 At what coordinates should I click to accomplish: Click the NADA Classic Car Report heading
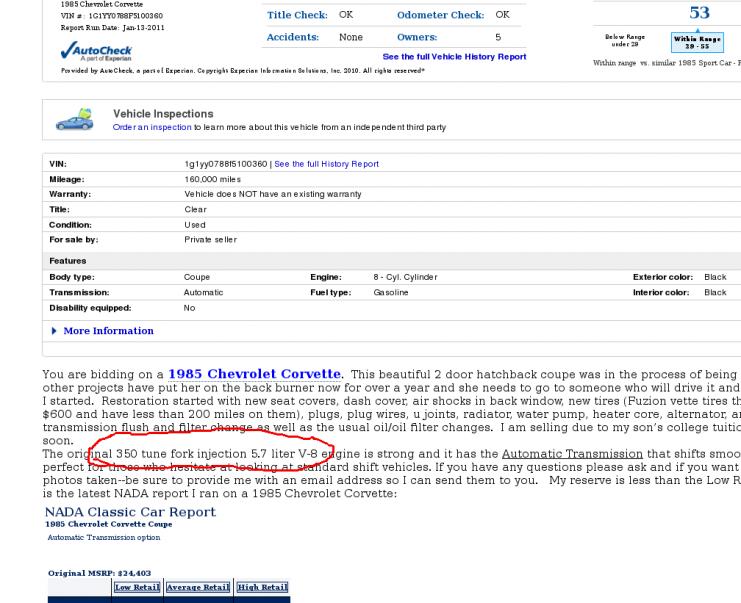coord(130,512)
